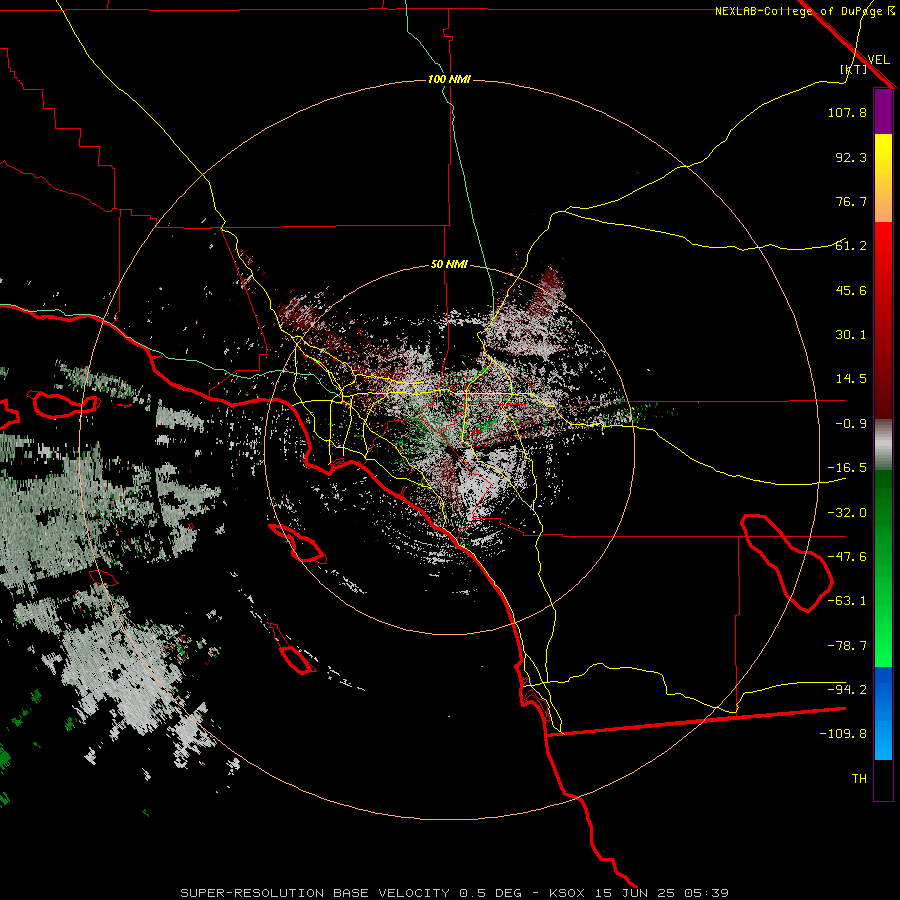Click the 92.3 velocity scale value
The height and width of the screenshot is (900, 900).
tap(851, 157)
